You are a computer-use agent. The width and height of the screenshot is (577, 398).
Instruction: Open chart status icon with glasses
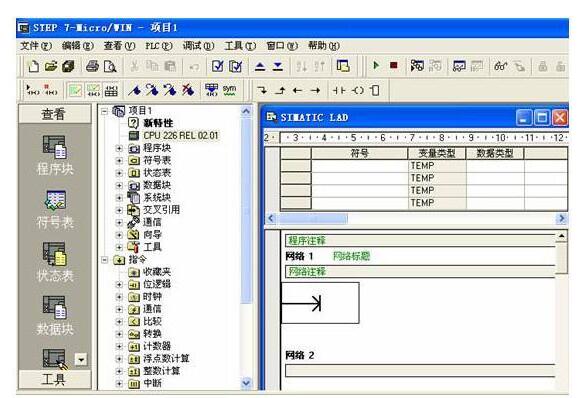click(x=500, y=66)
